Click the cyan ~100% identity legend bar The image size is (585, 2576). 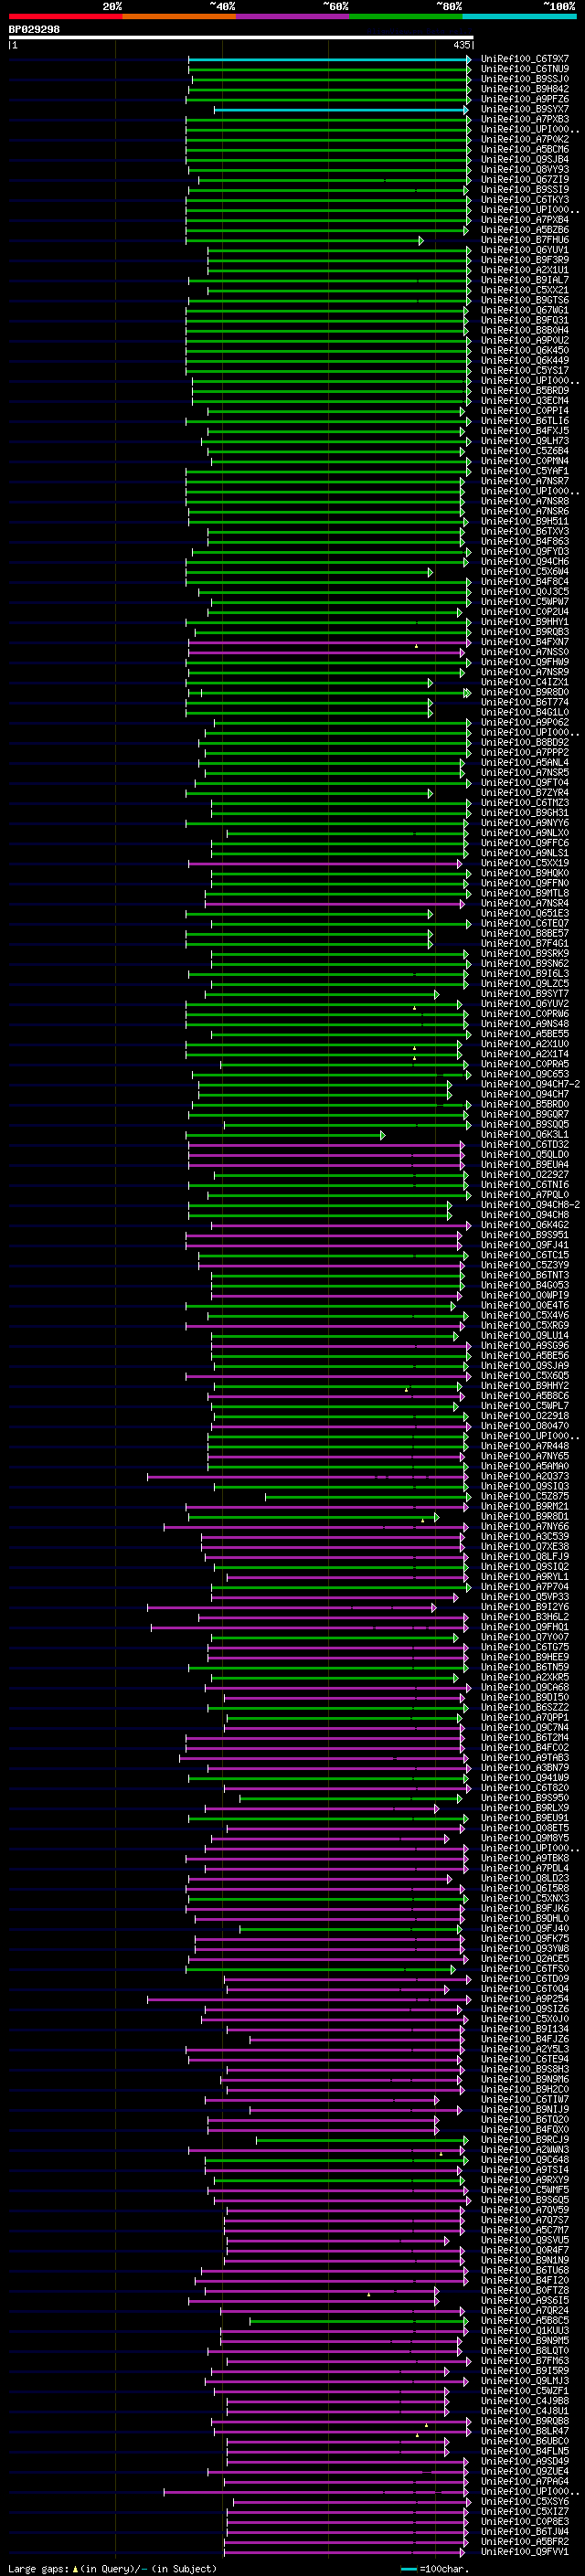519,17
